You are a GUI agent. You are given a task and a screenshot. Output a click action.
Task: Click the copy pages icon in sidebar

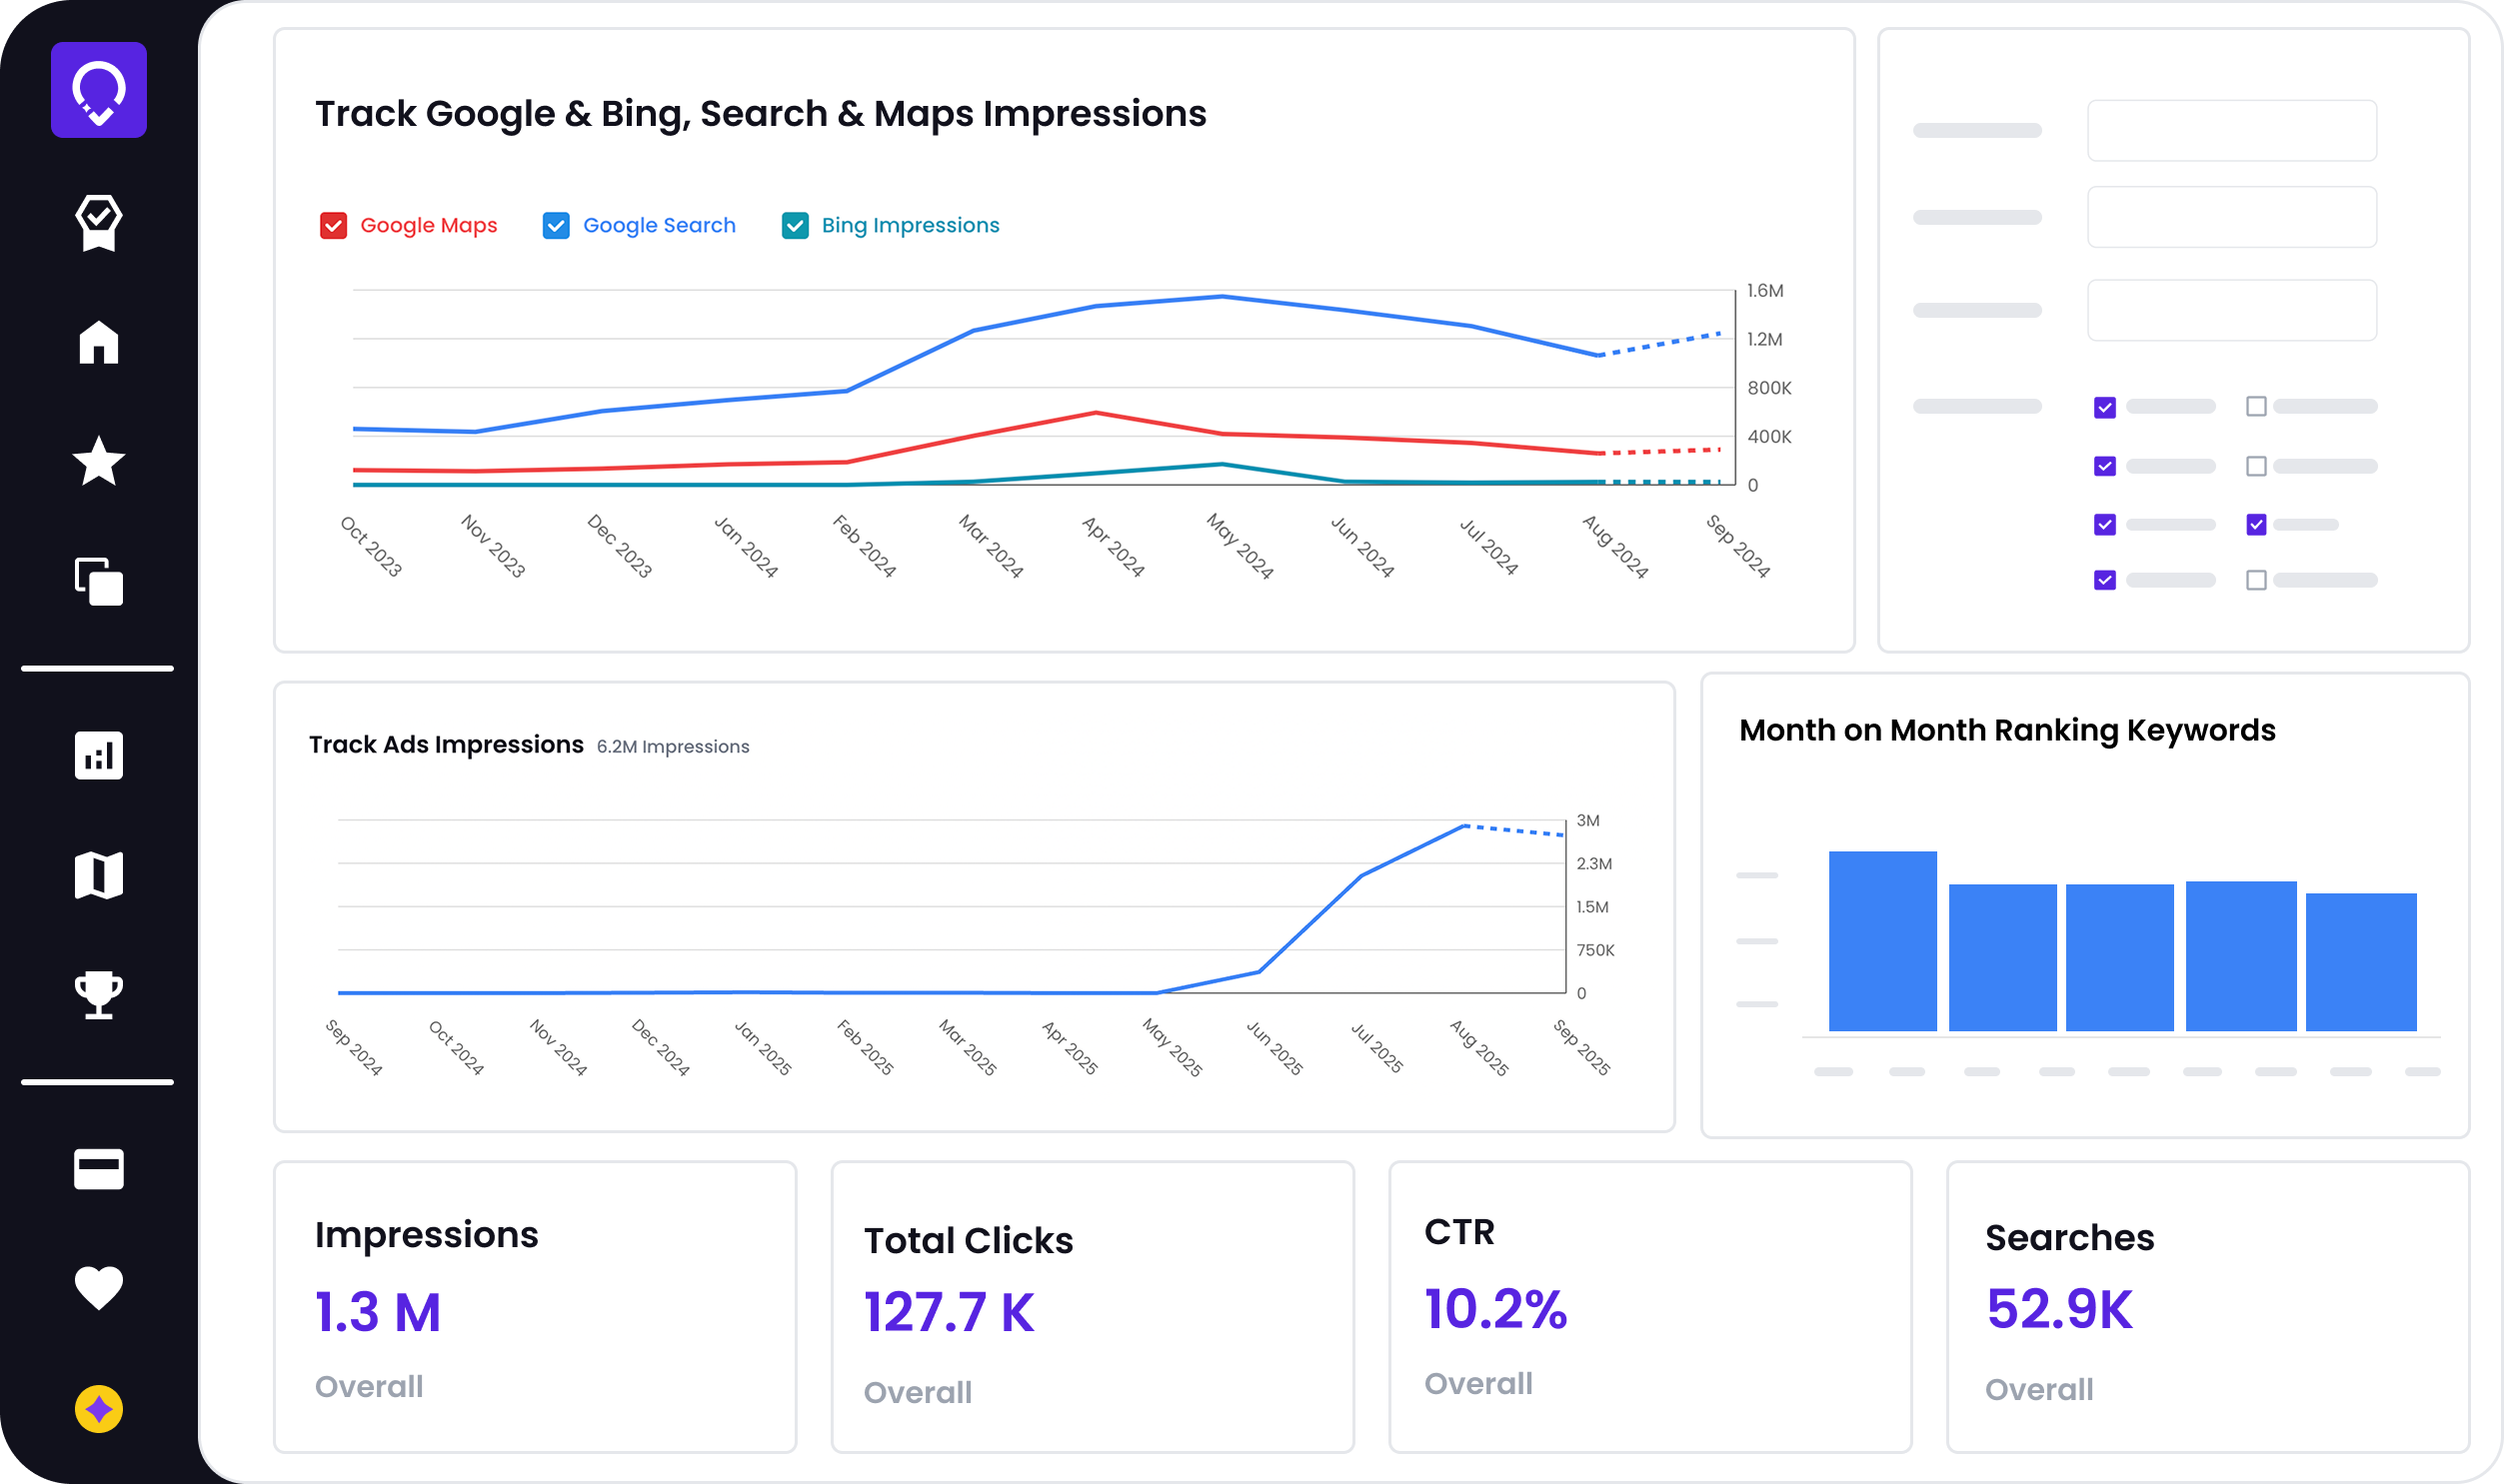(98, 582)
